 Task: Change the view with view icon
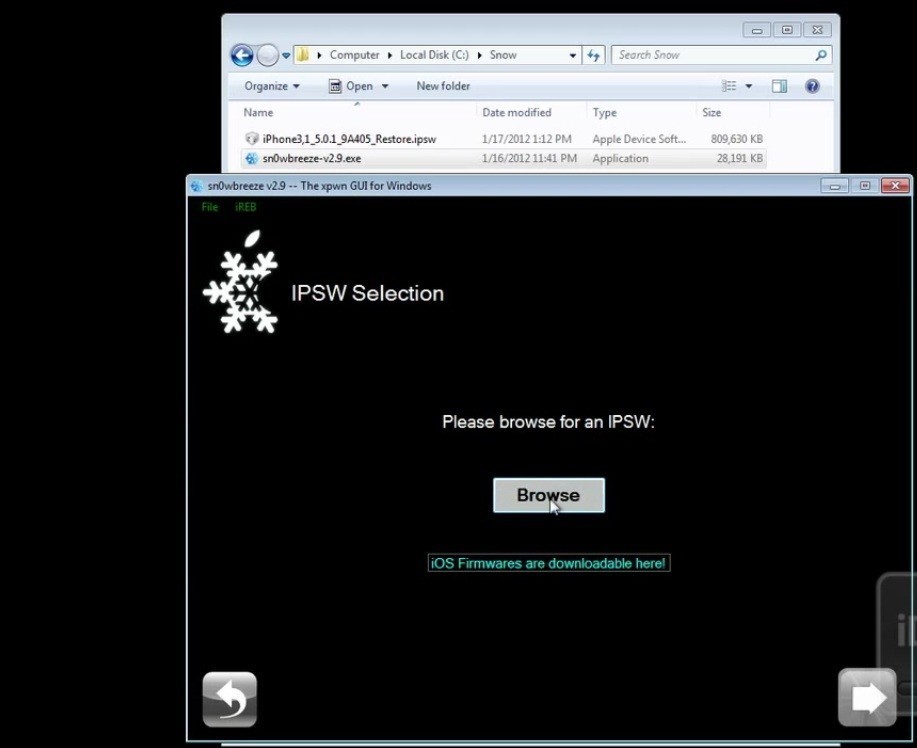(x=729, y=87)
